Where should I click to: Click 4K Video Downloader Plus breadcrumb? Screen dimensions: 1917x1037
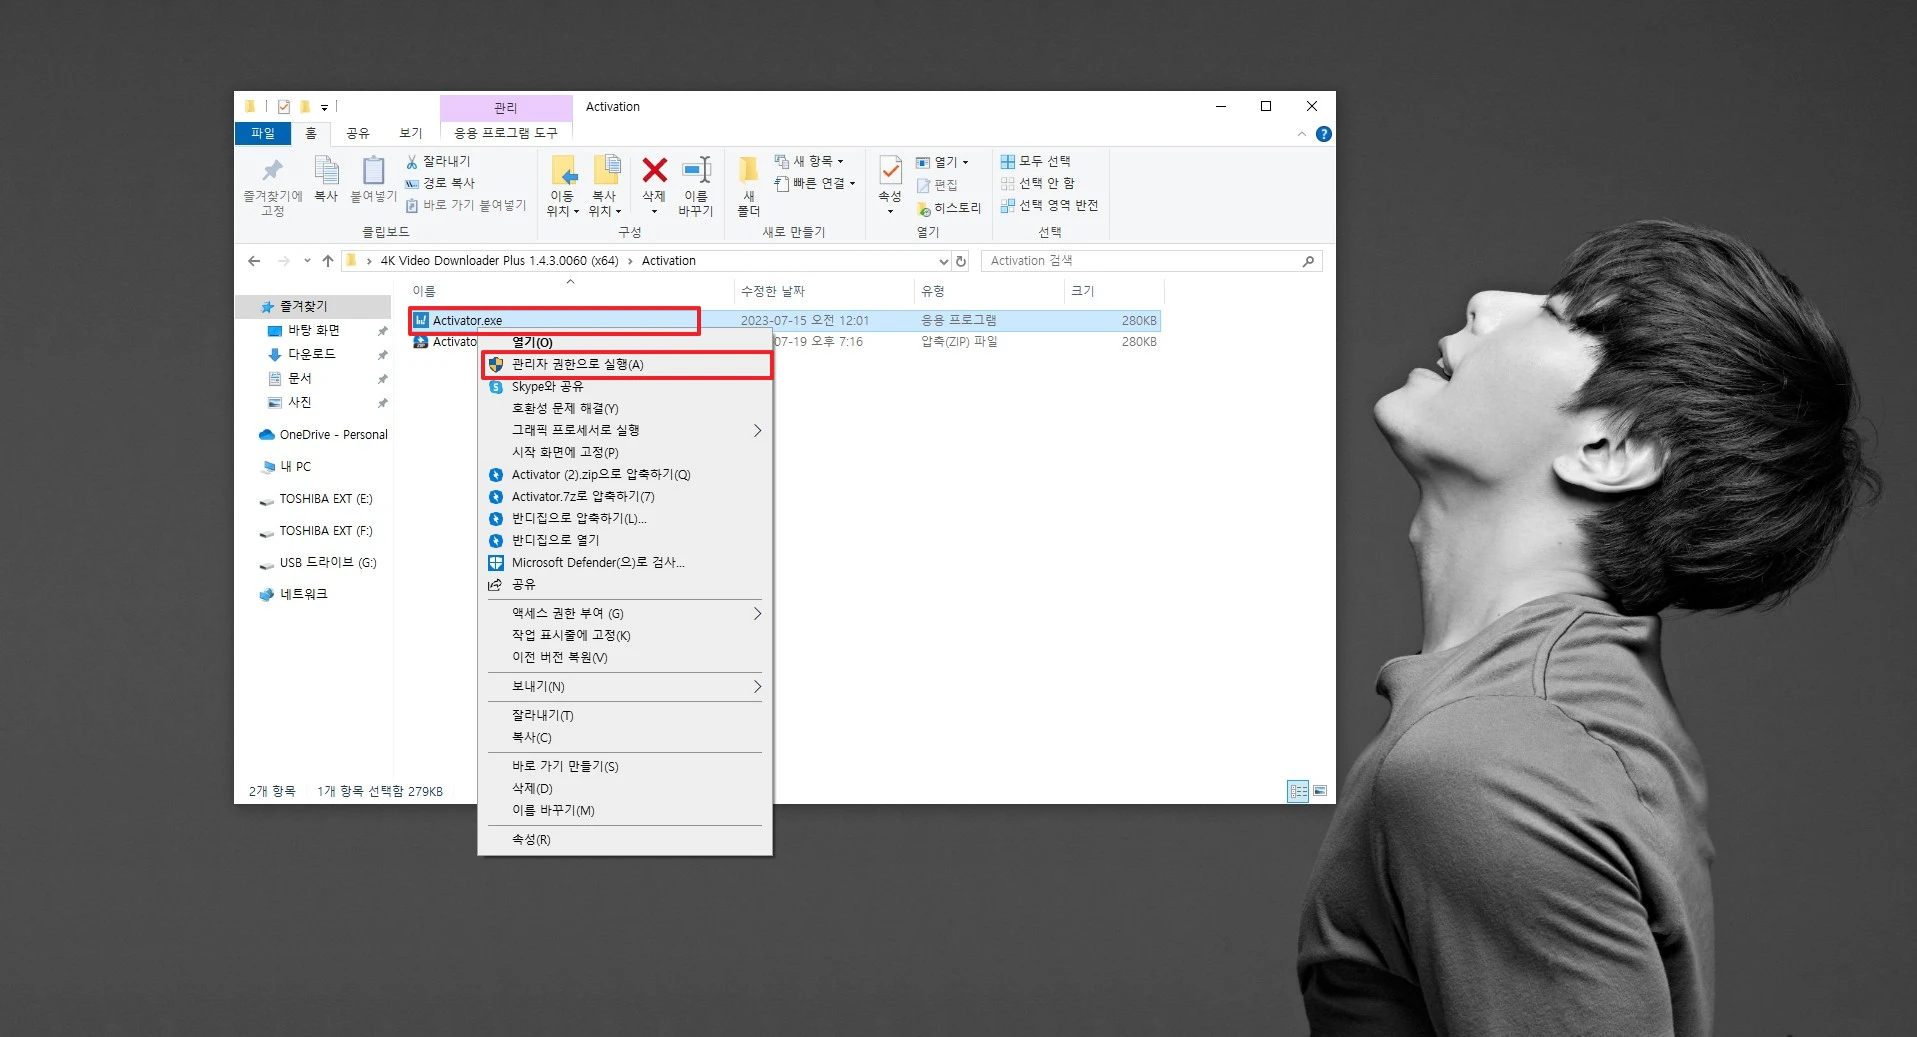click(x=500, y=261)
